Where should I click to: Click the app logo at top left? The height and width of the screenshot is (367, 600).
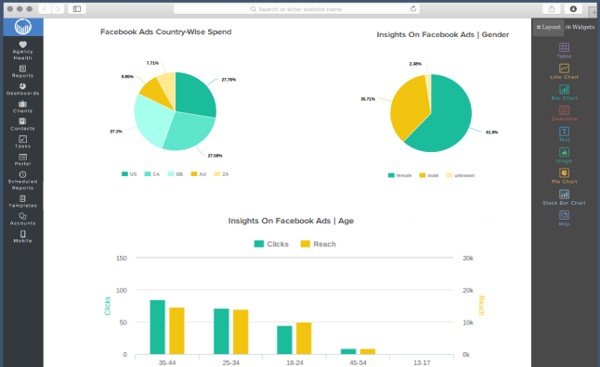tap(23, 27)
